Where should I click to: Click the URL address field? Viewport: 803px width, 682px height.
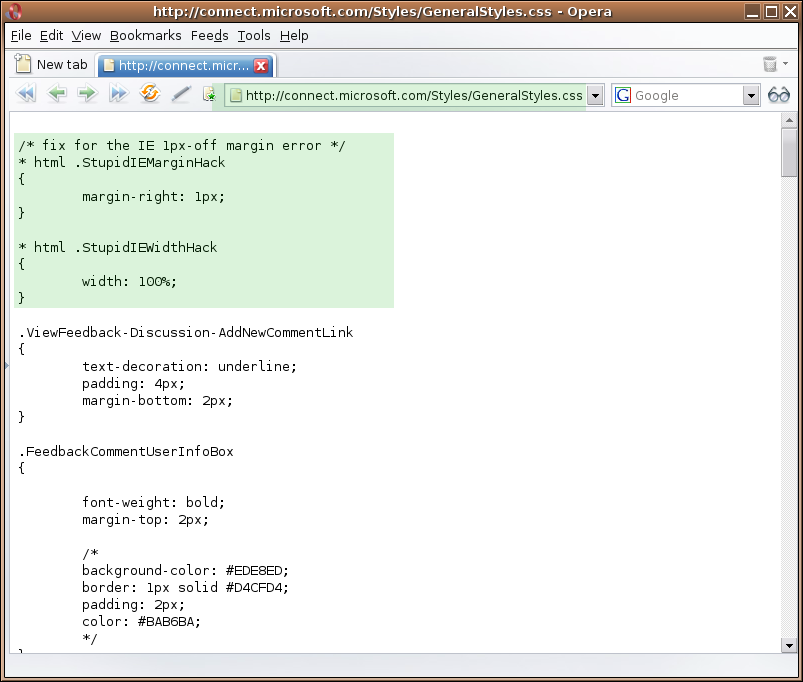click(x=413, y=95)
